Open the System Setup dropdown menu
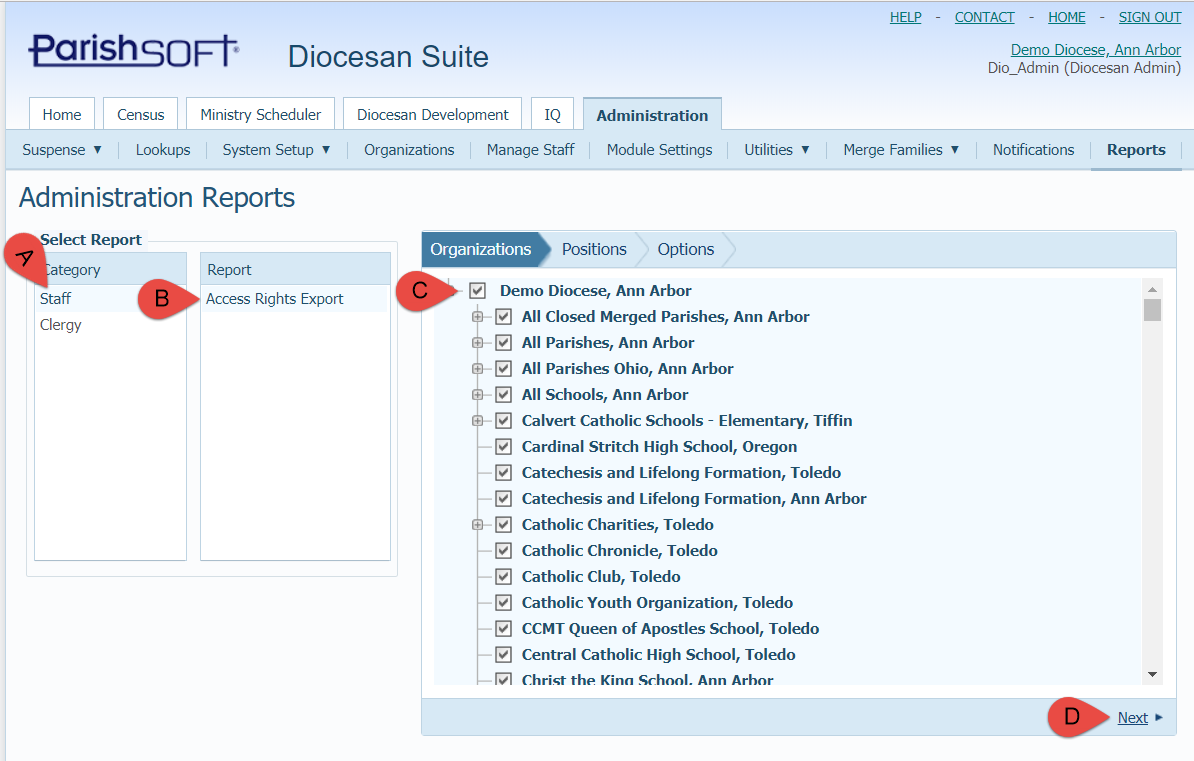 276,150
